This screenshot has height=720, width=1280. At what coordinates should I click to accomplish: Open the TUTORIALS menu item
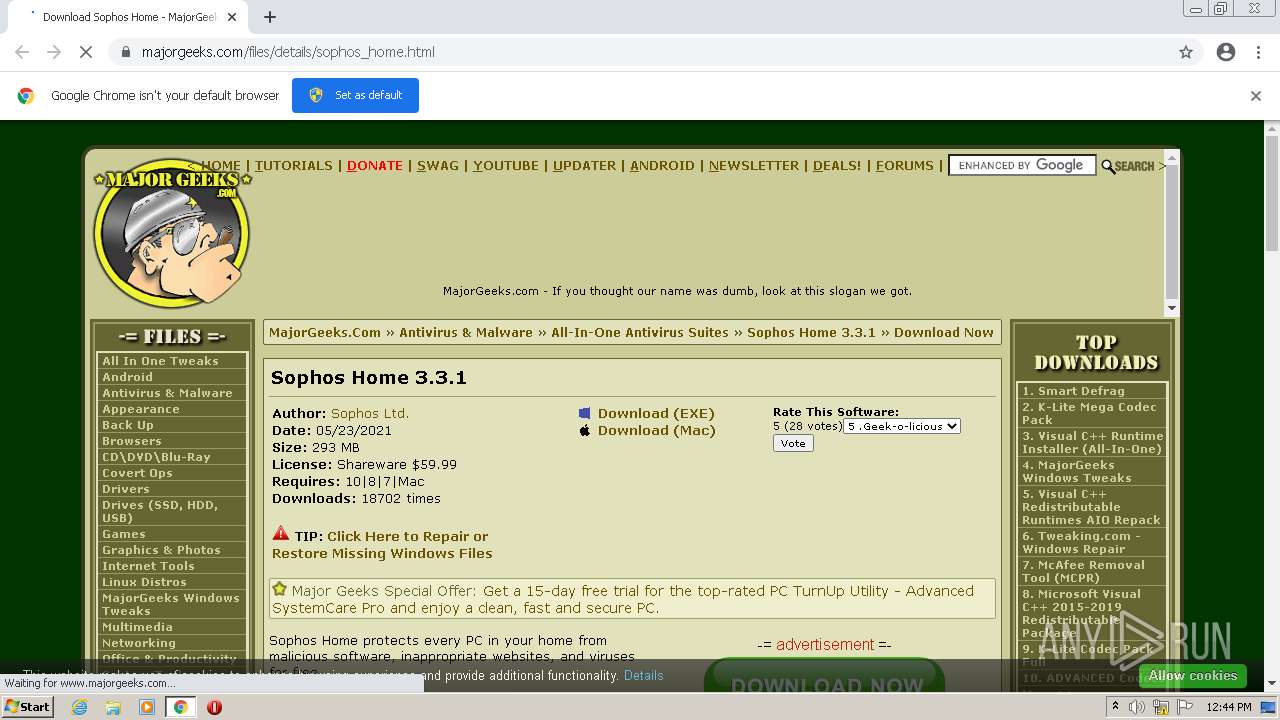click(x=293, y=166)
